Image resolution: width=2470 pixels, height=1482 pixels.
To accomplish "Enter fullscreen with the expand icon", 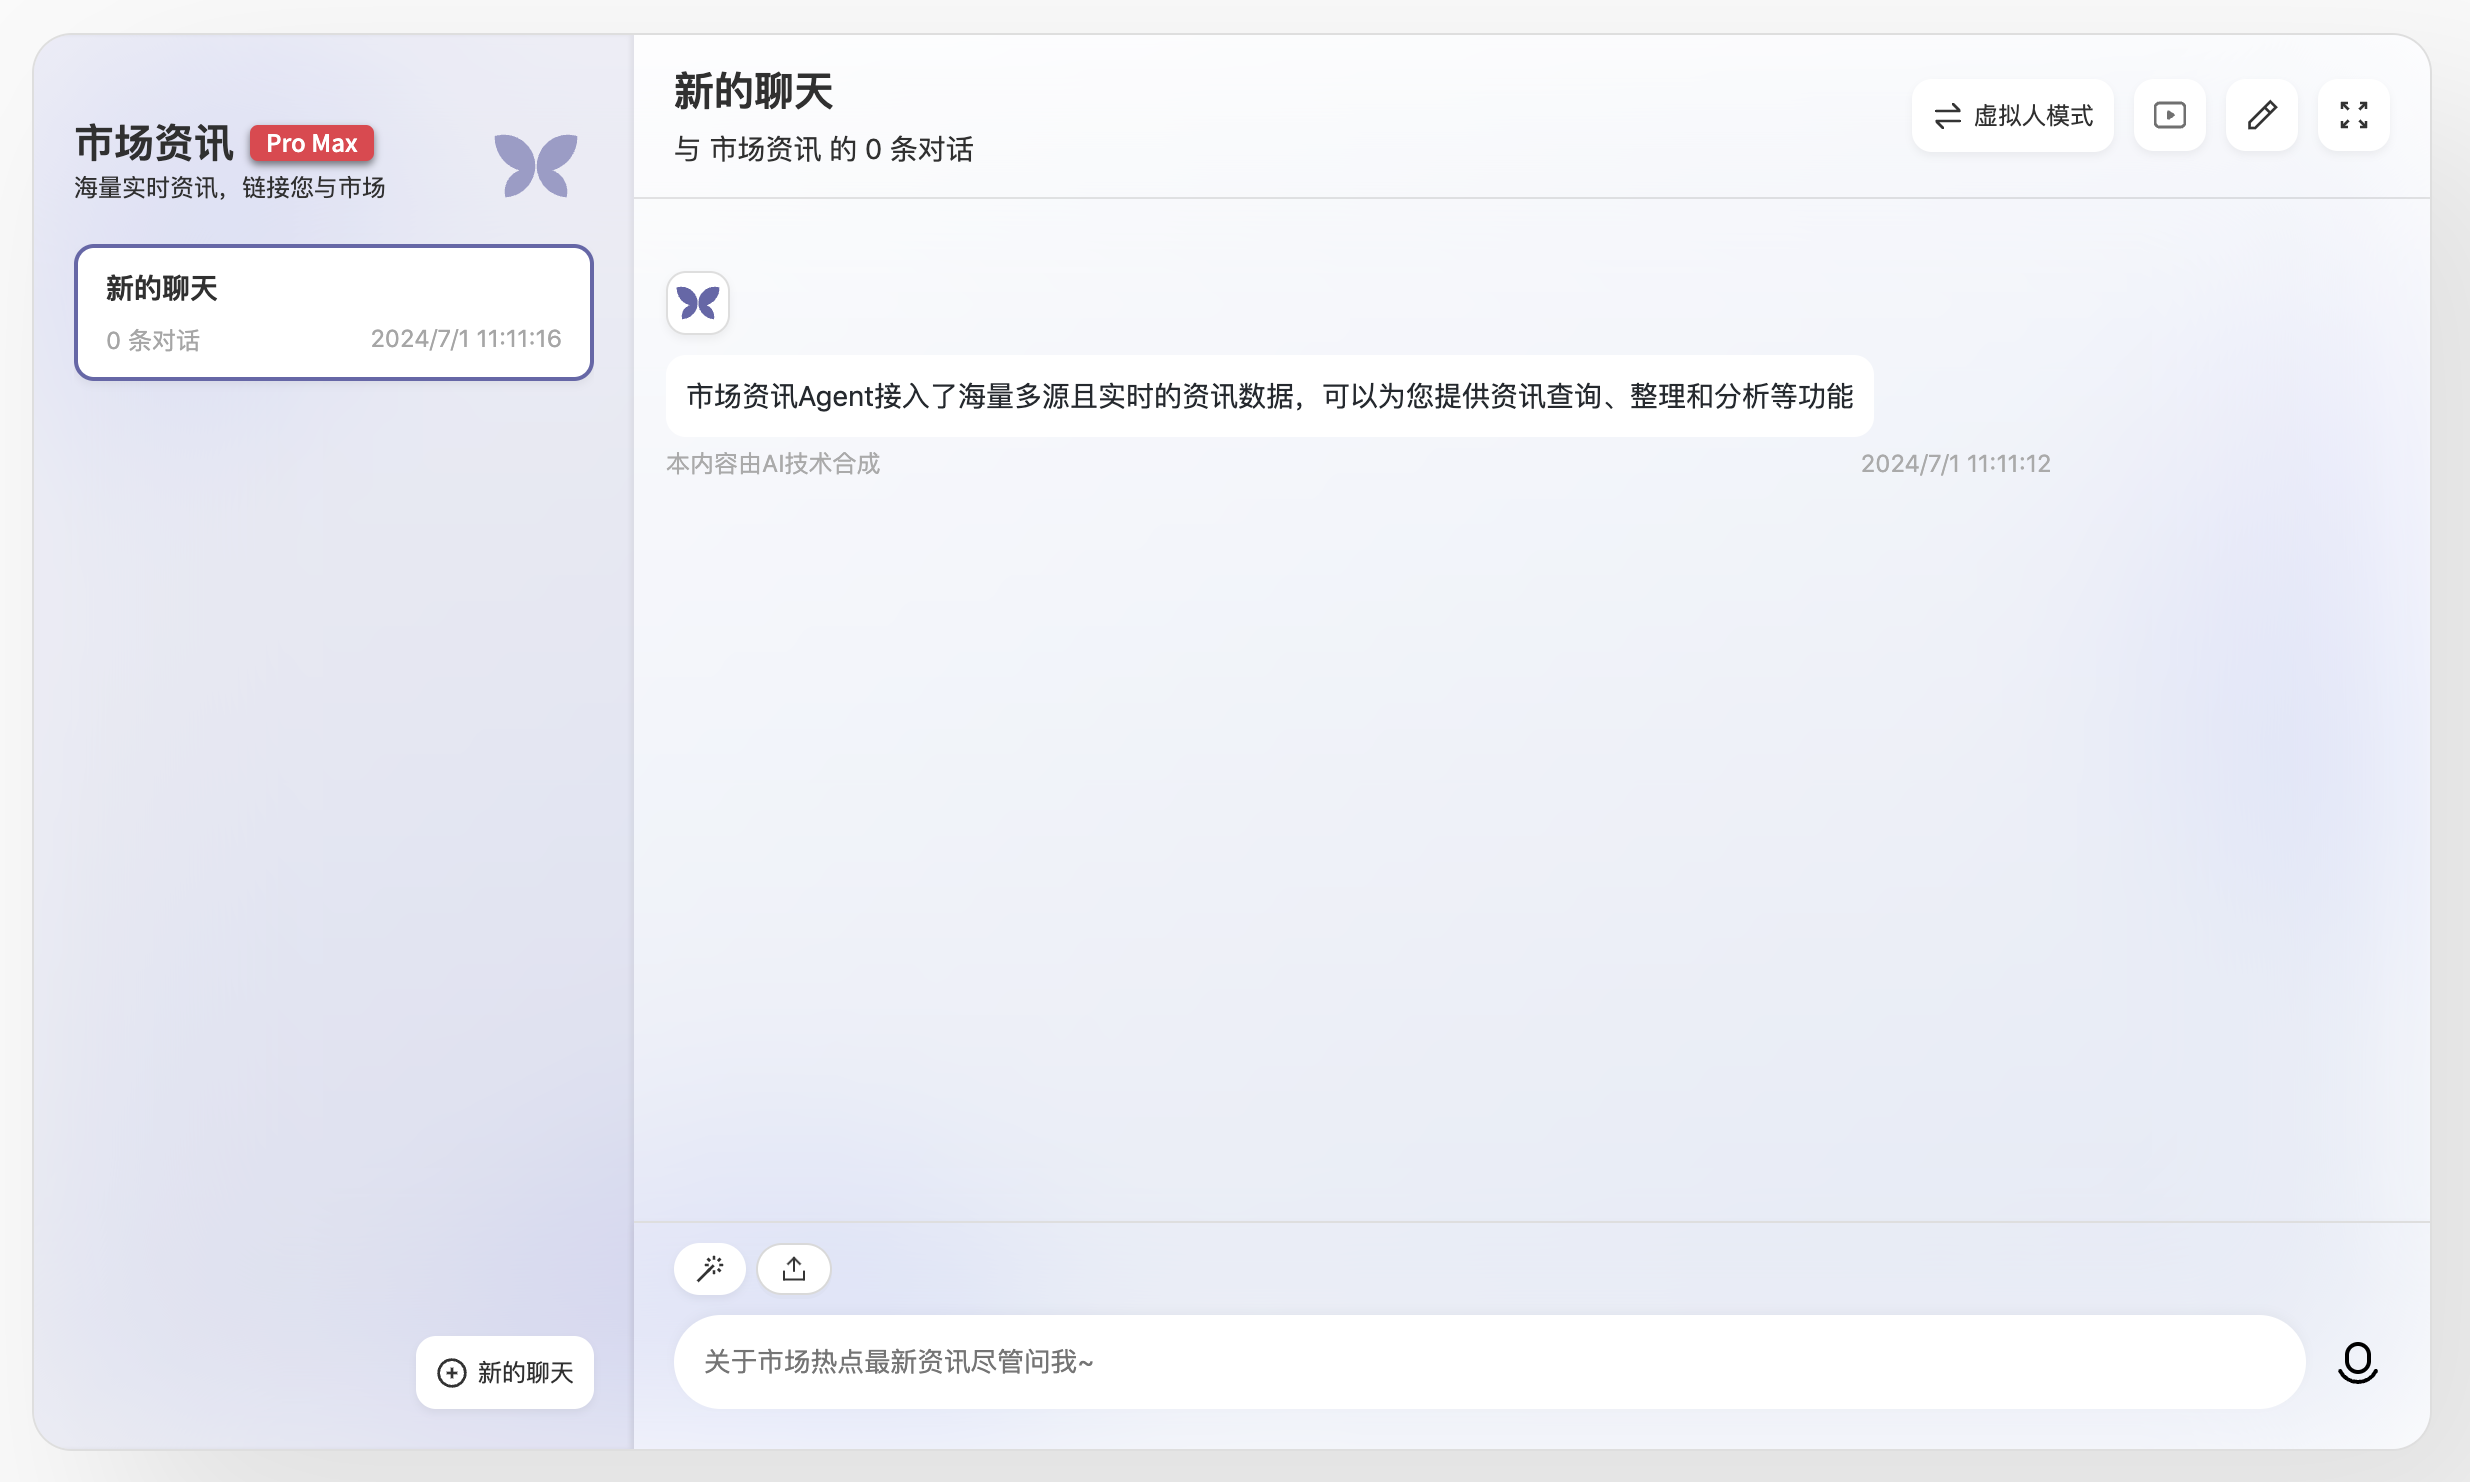I will [x=2354, y=116].
